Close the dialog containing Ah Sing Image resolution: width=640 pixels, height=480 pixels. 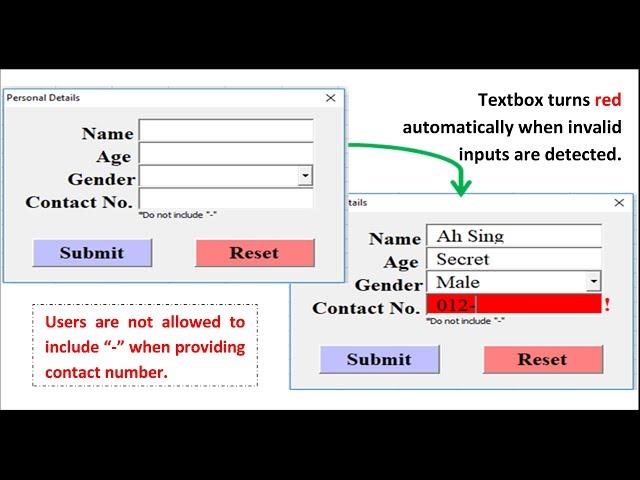click(x=618, y=203)
